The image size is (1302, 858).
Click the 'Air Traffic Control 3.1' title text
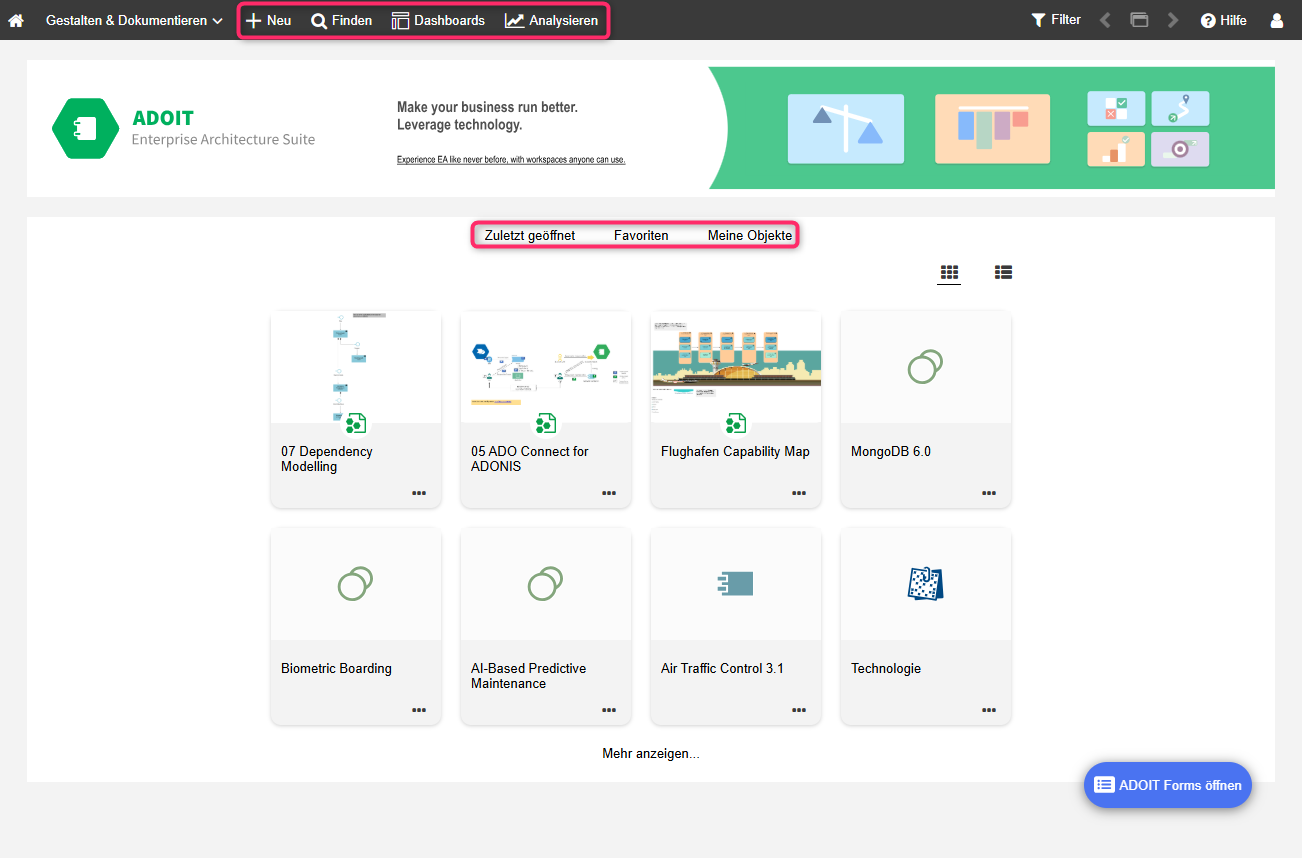(x=722, y=669)
